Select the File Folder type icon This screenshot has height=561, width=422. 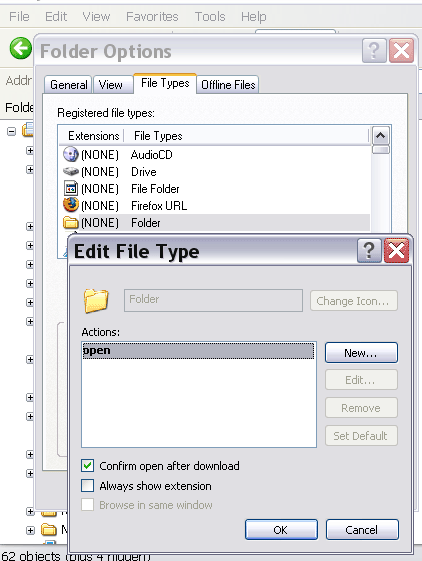click(71, 188)
